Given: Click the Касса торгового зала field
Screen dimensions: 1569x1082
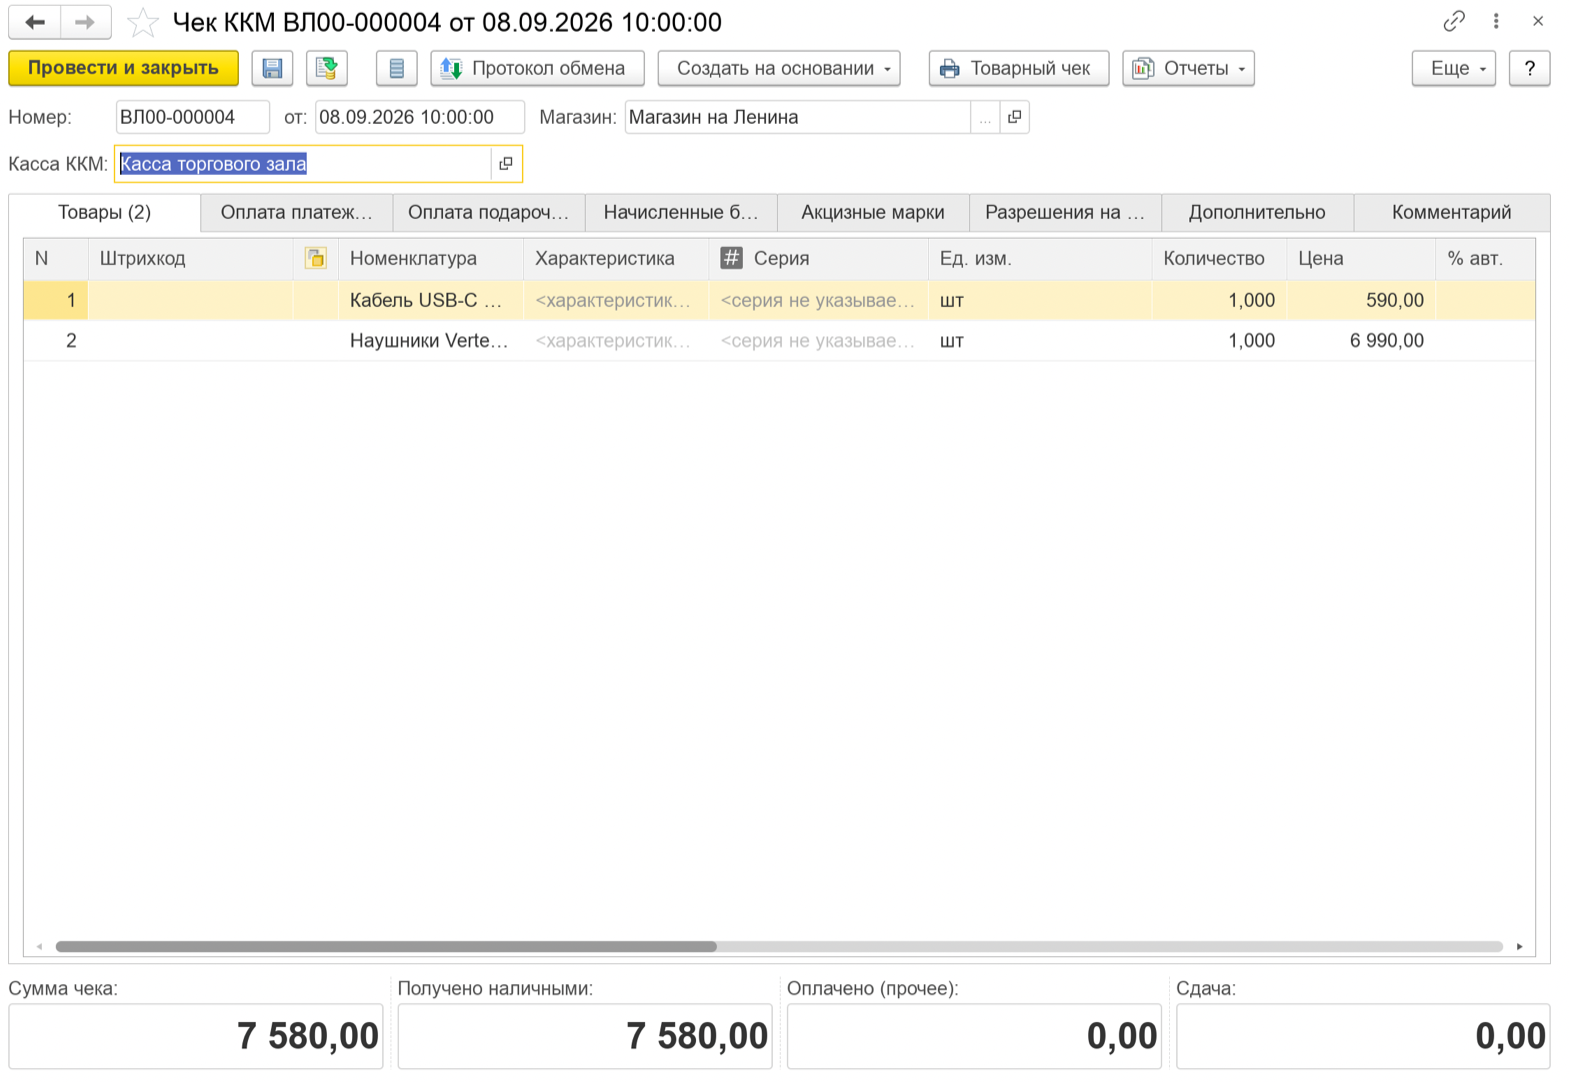Looking at the screenshot, I should [x=303, y=164].
